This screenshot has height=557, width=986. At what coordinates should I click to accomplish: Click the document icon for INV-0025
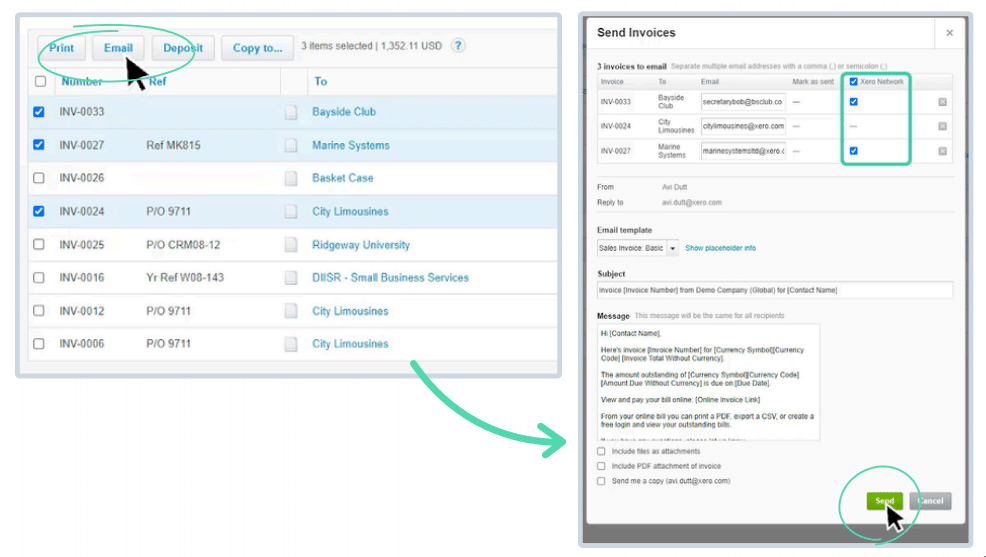pos(291,245)
